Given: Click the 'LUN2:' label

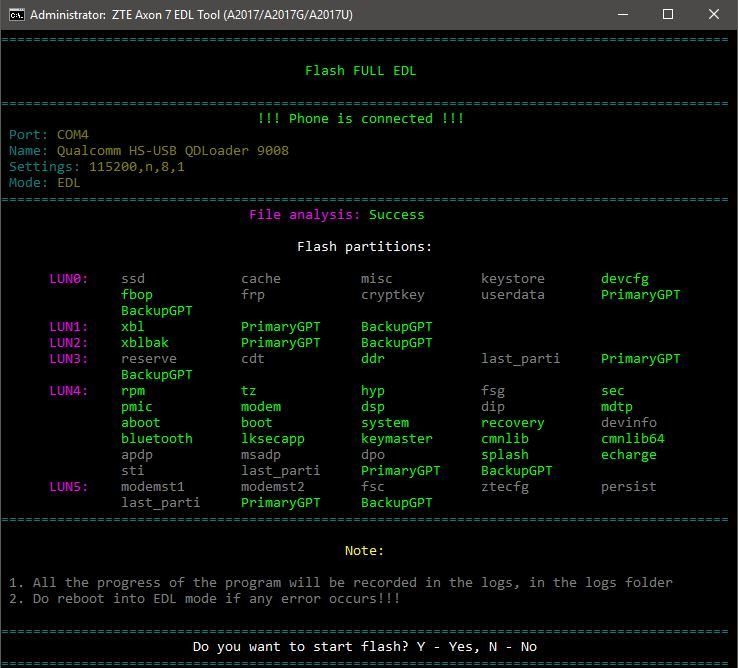Looking at the screenshot, I should click(68, 343).
